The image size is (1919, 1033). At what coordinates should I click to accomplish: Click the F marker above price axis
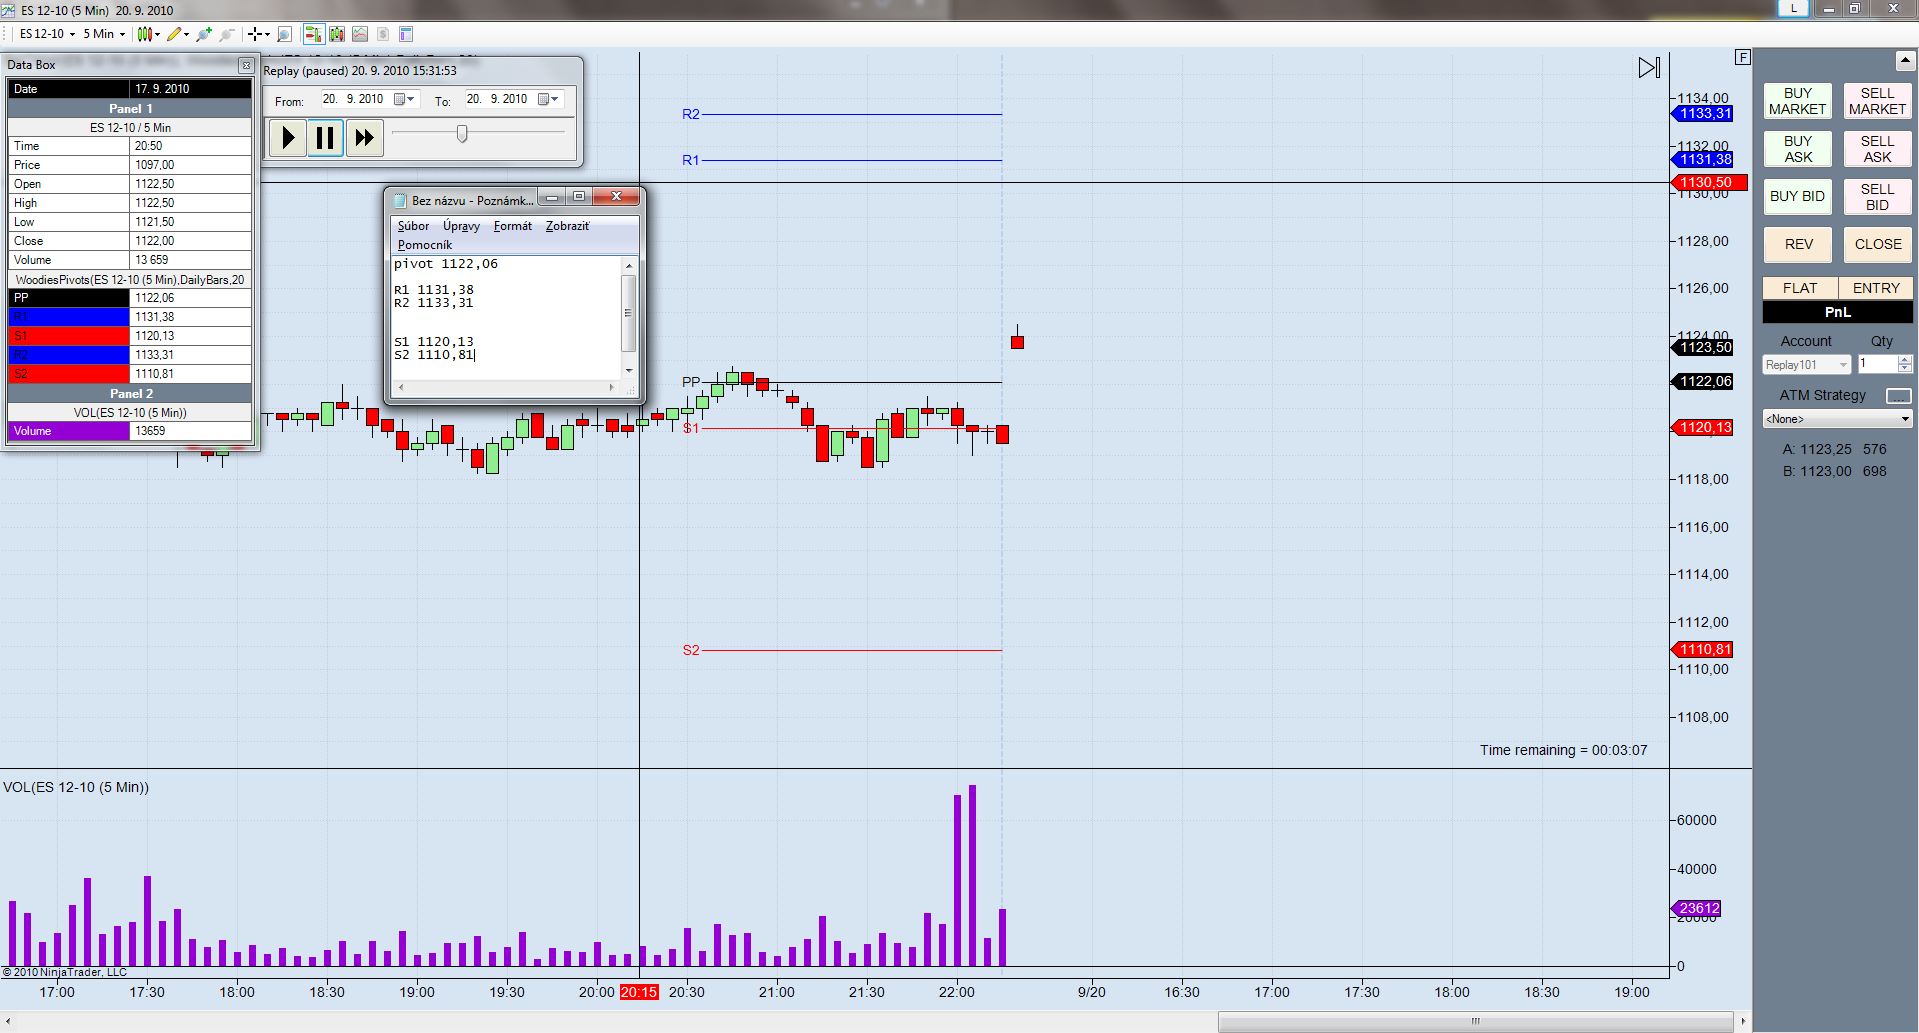tap(1743, 57)
